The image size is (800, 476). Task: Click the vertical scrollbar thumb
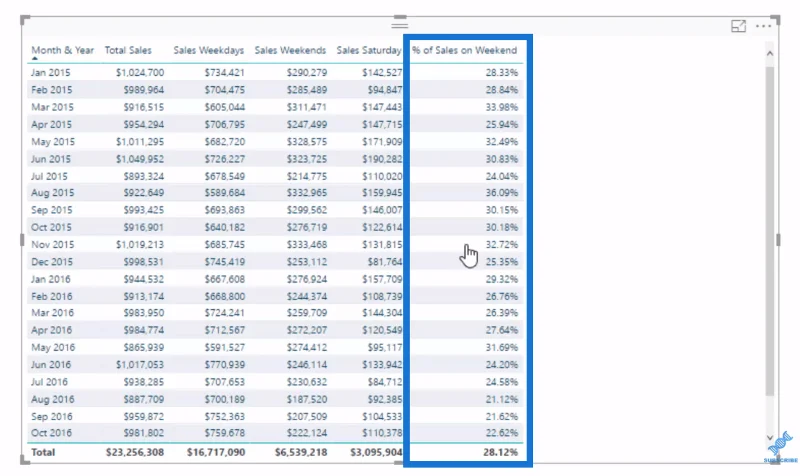[770, 230]
